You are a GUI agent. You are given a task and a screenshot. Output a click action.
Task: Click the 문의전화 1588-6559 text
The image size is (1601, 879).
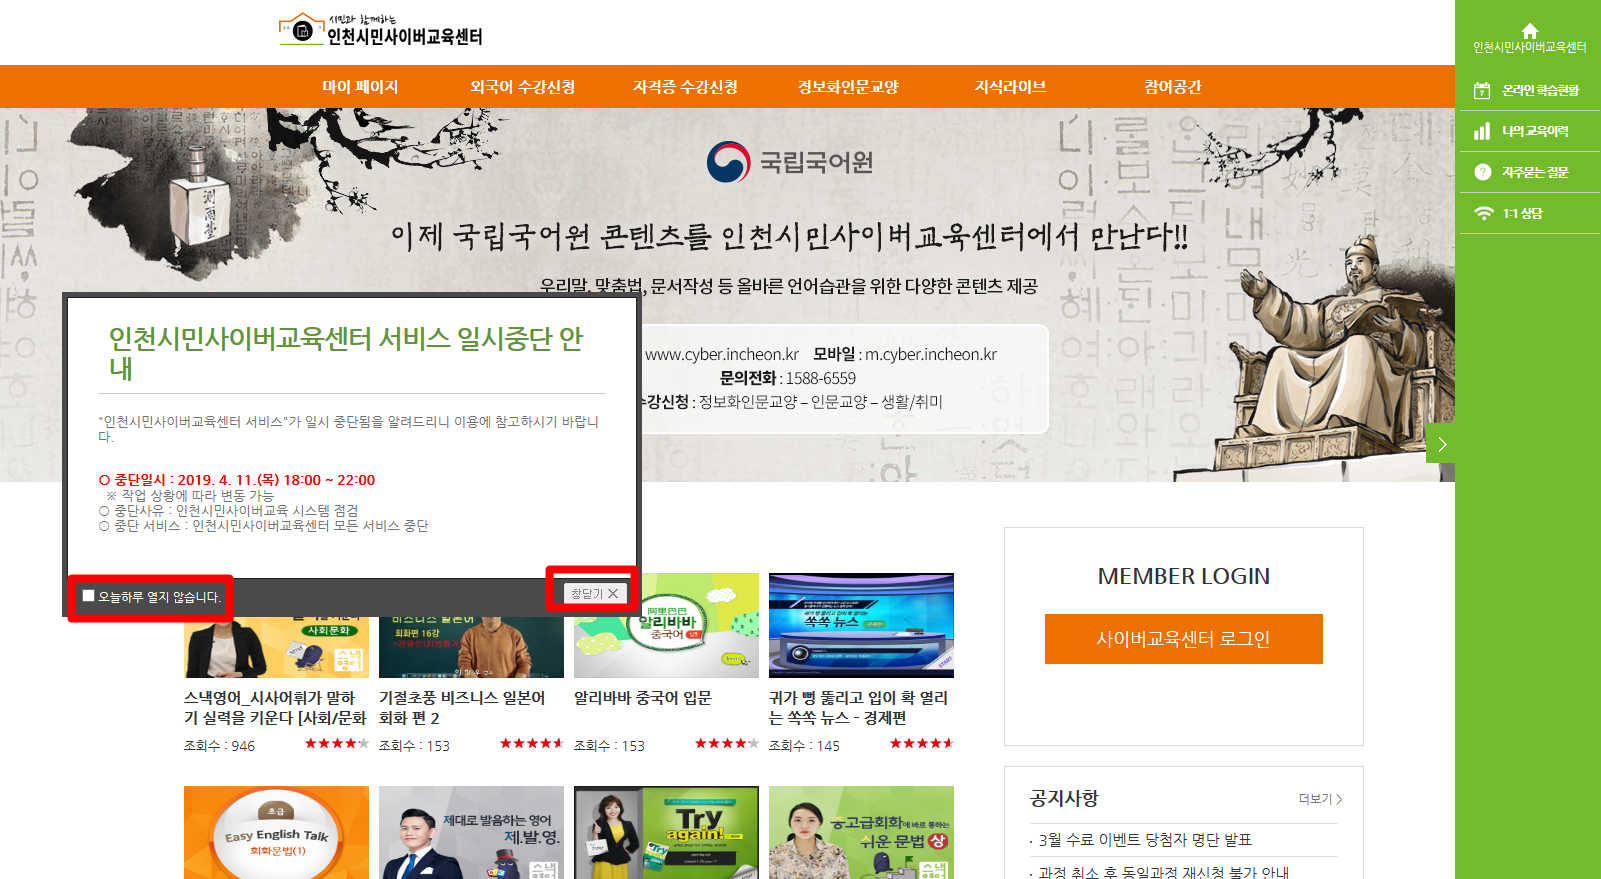788,378
